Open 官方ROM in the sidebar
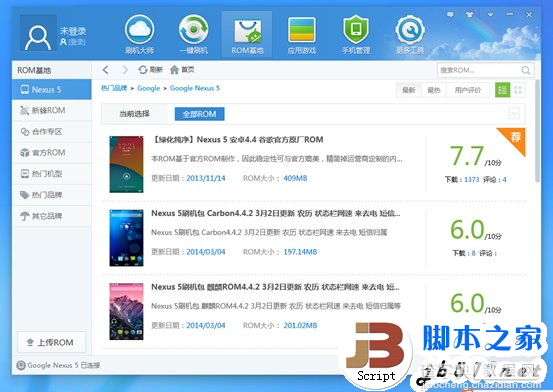The width and height of the screenshot is (553, 392). 51,152
